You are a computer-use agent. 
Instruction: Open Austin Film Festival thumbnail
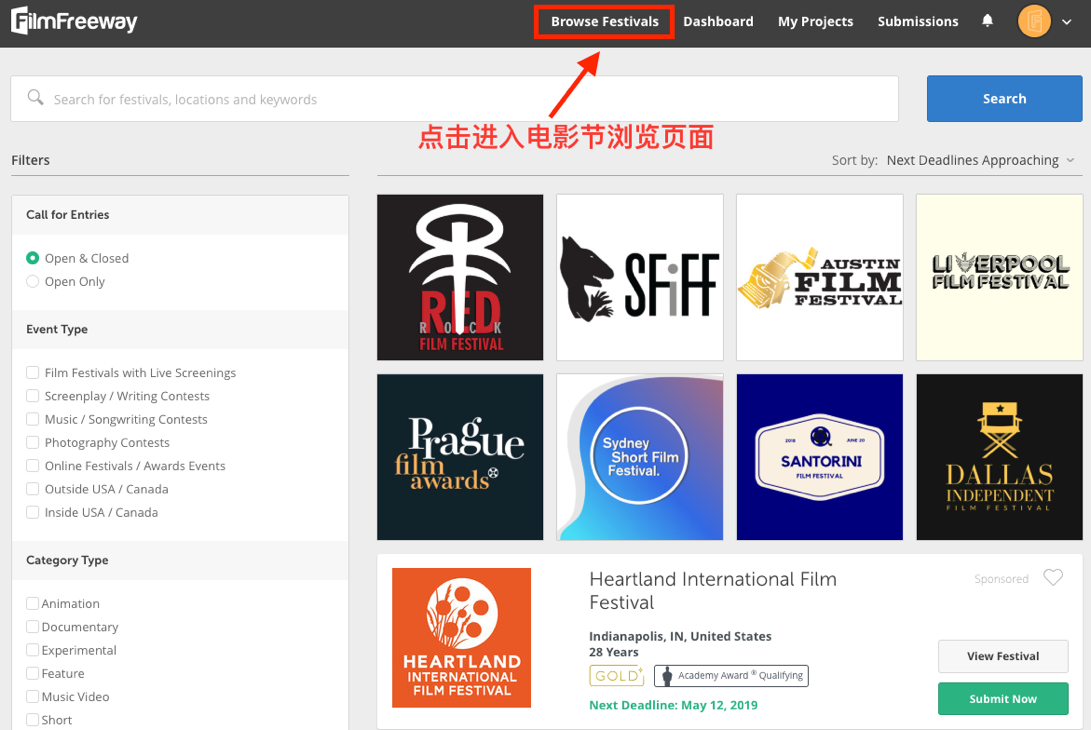[820, 278]
